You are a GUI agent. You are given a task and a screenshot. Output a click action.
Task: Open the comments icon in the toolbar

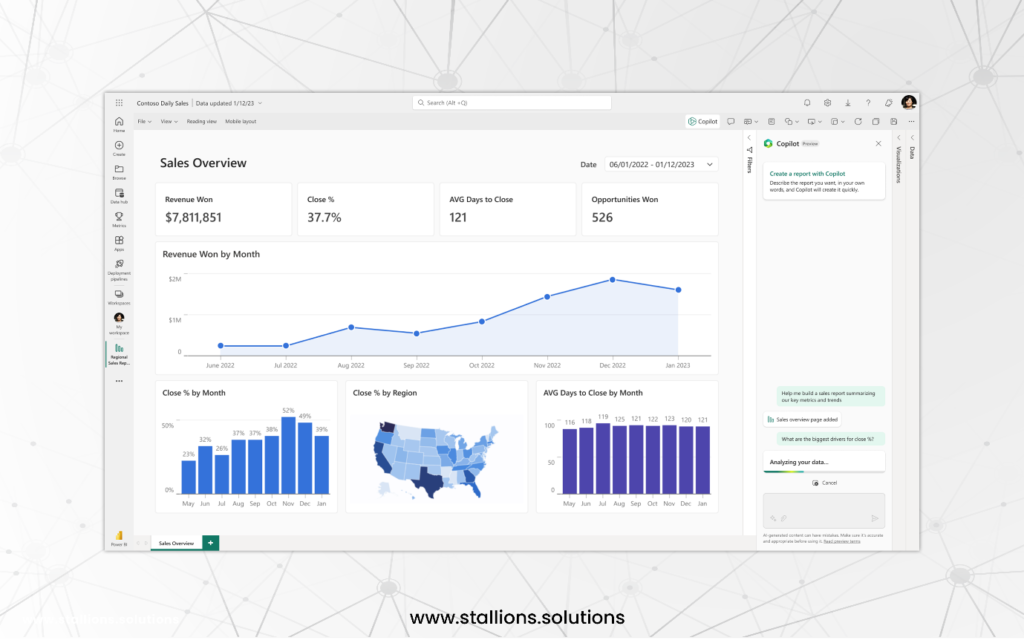tap(731, 121)
